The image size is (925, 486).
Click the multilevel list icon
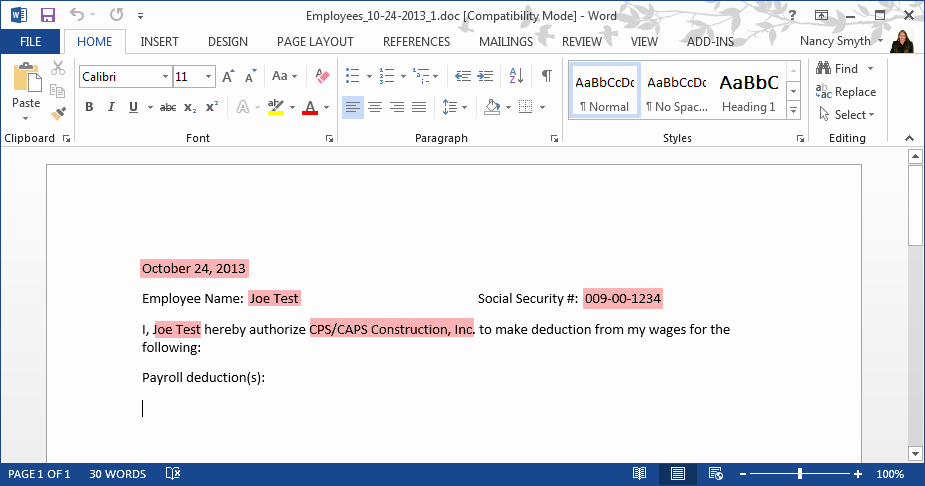pos(421,76)
